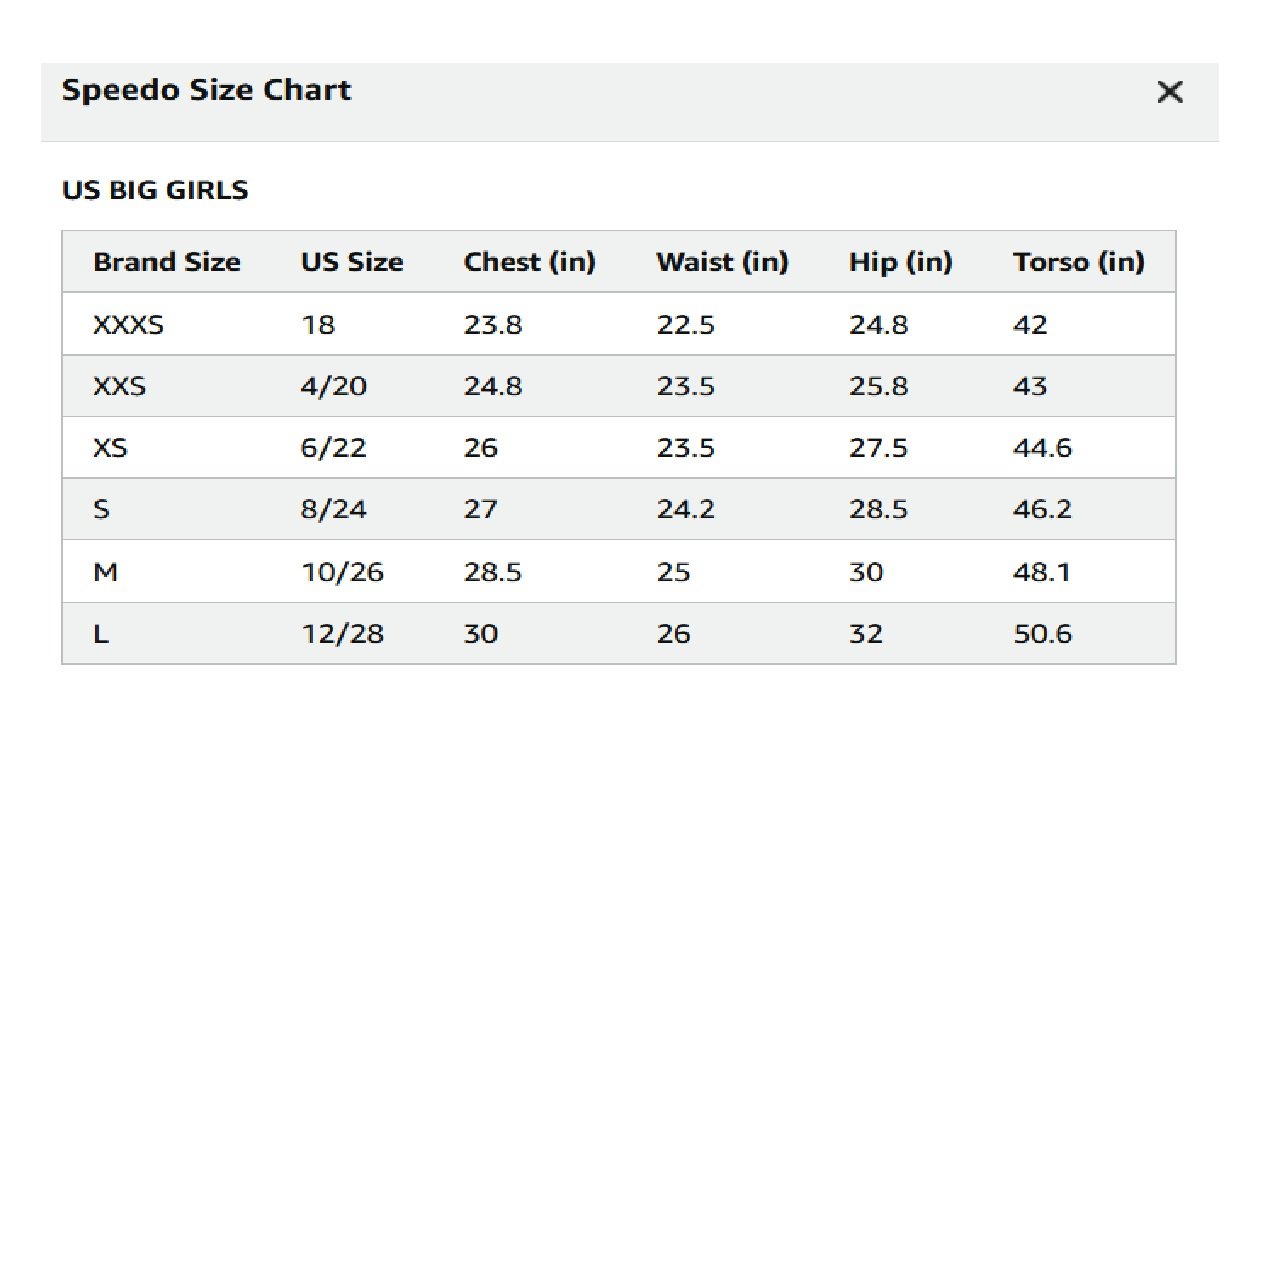This screenshot has height=1280, width=1280.
Task: Click the US BIG GIRLS heading
Action: click(x=155, y=190)
